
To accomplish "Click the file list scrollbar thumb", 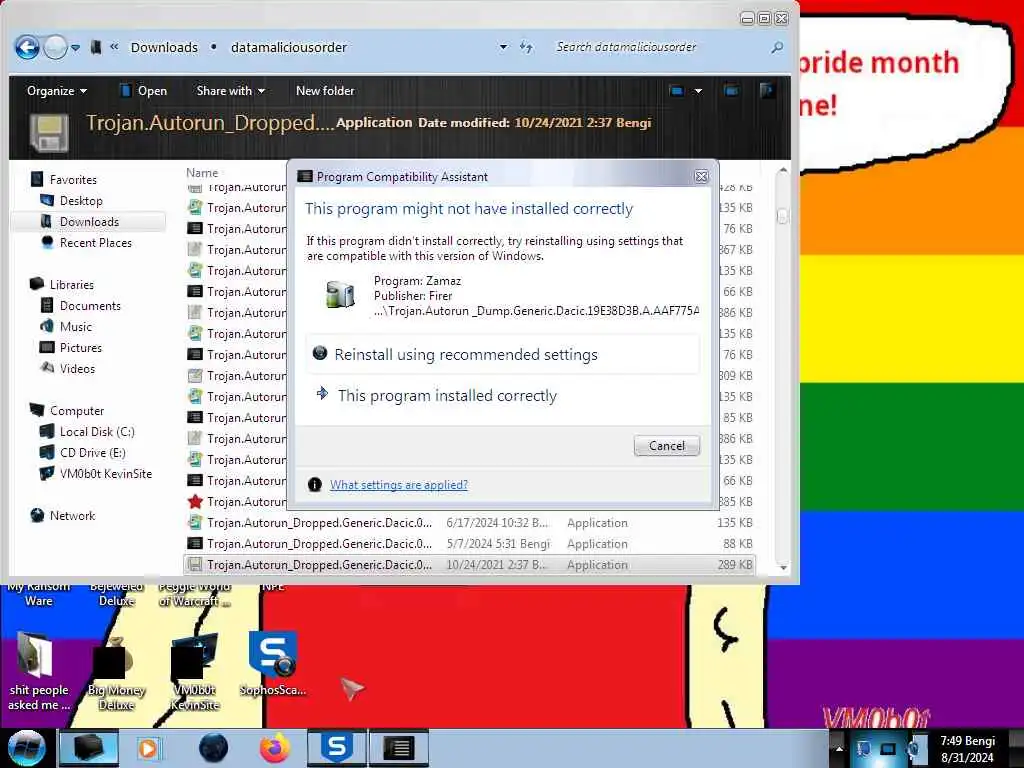I will coord(782,216).
